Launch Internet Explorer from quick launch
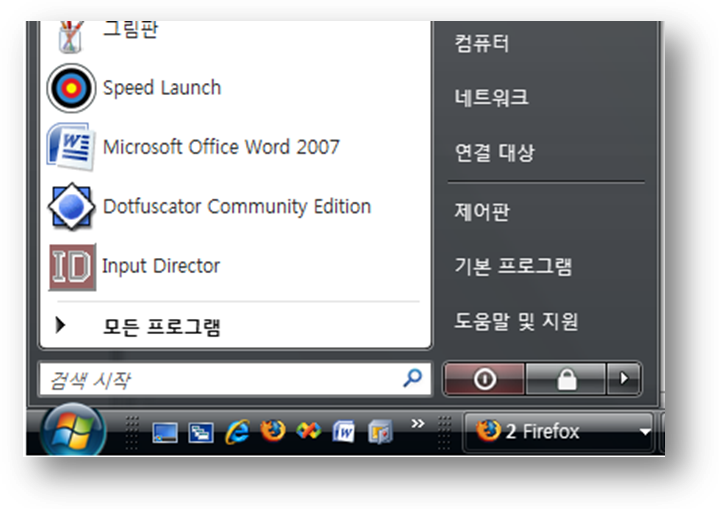This screenshot has width=719, height=509. point(237,432)
